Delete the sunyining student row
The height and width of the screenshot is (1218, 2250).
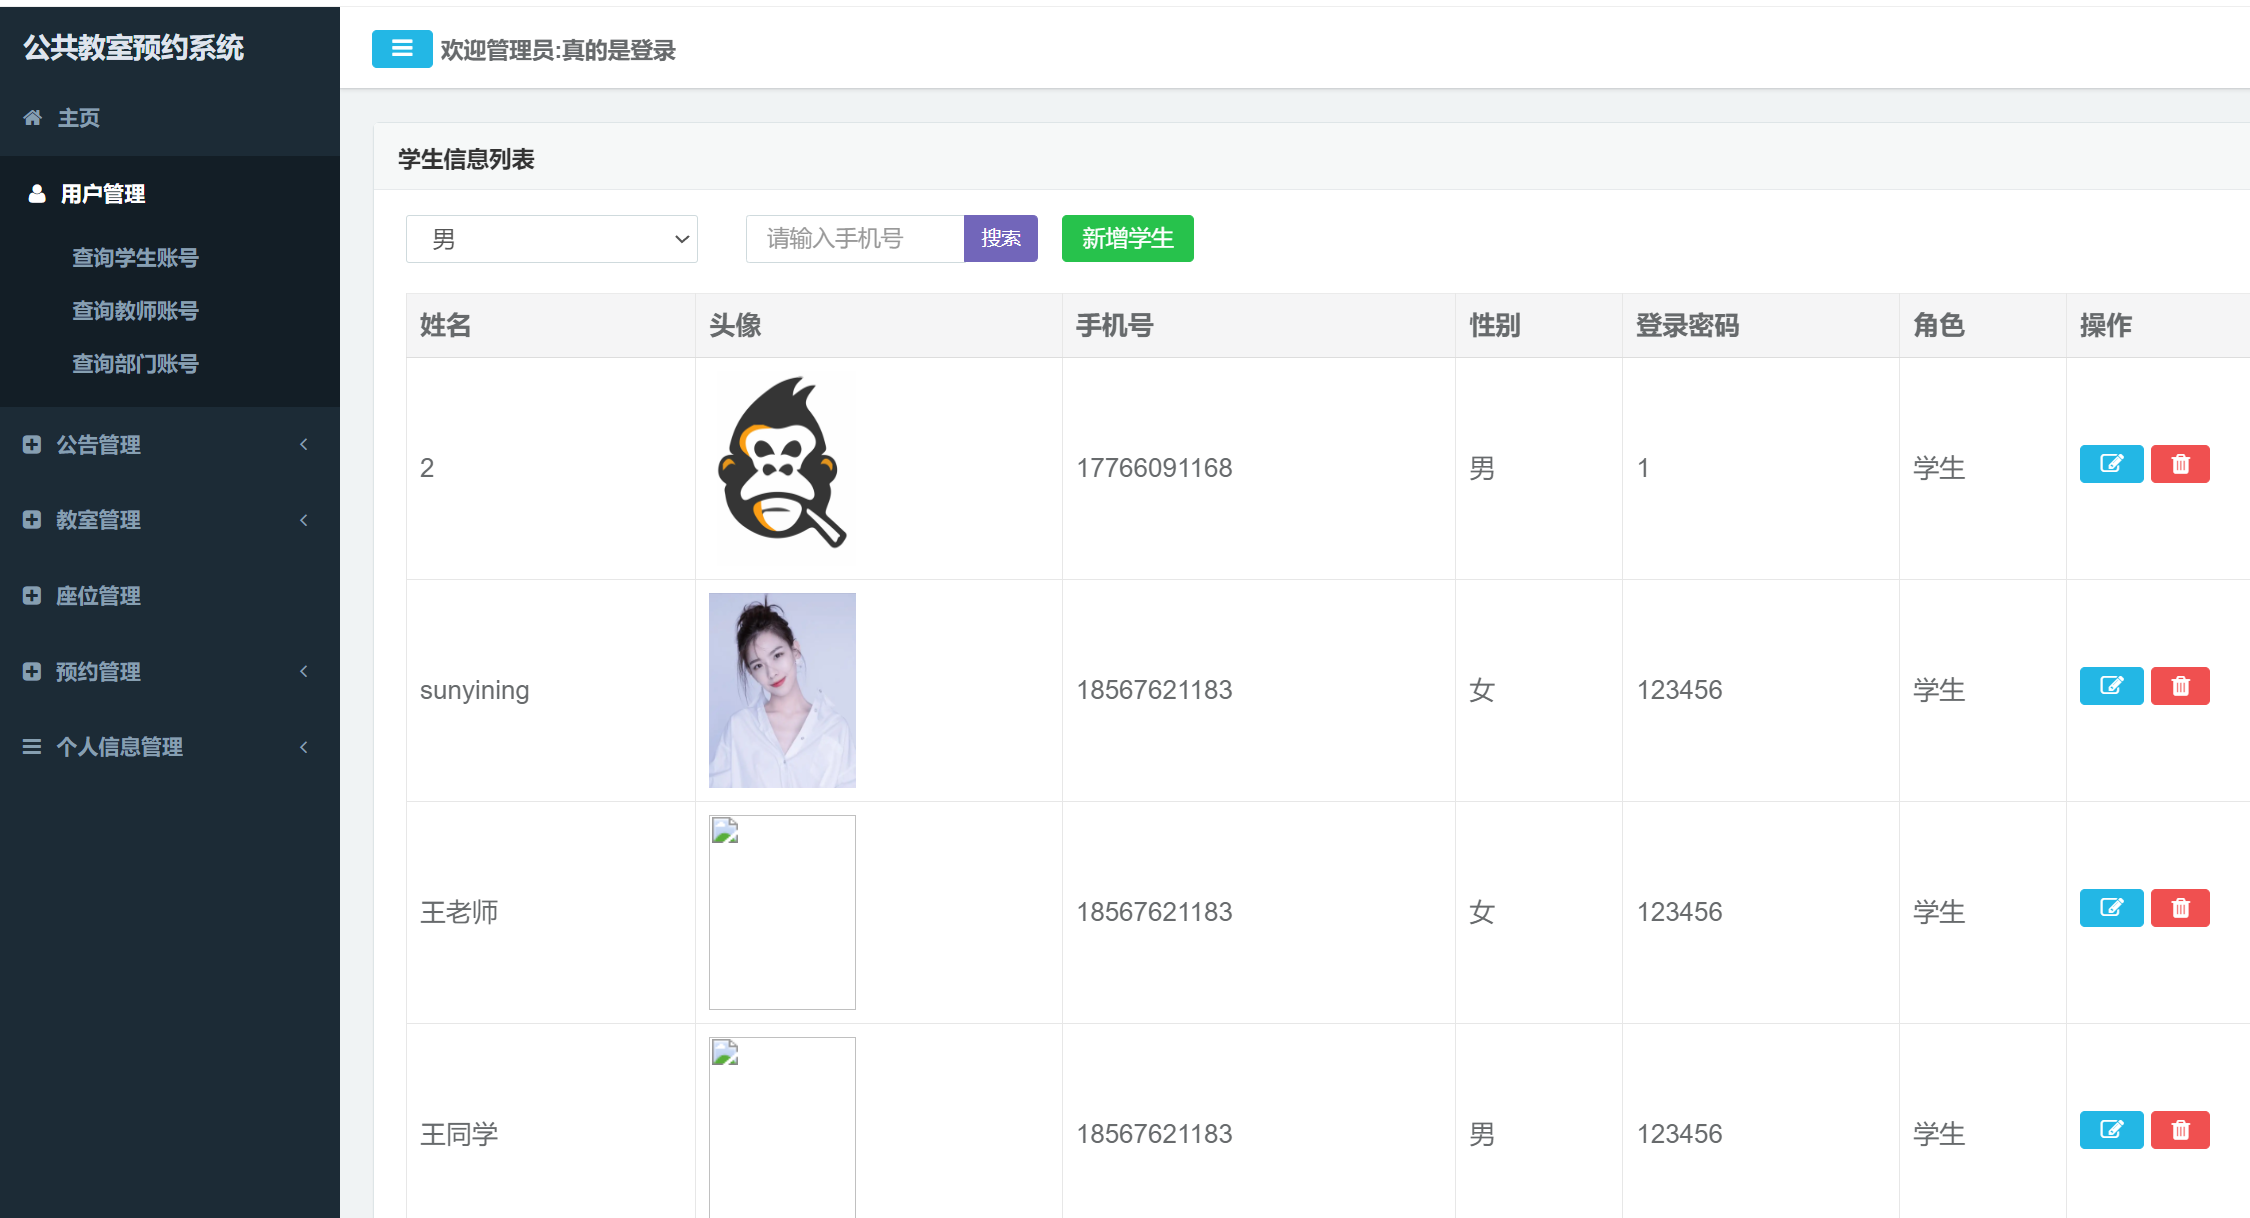(2180, 686)
